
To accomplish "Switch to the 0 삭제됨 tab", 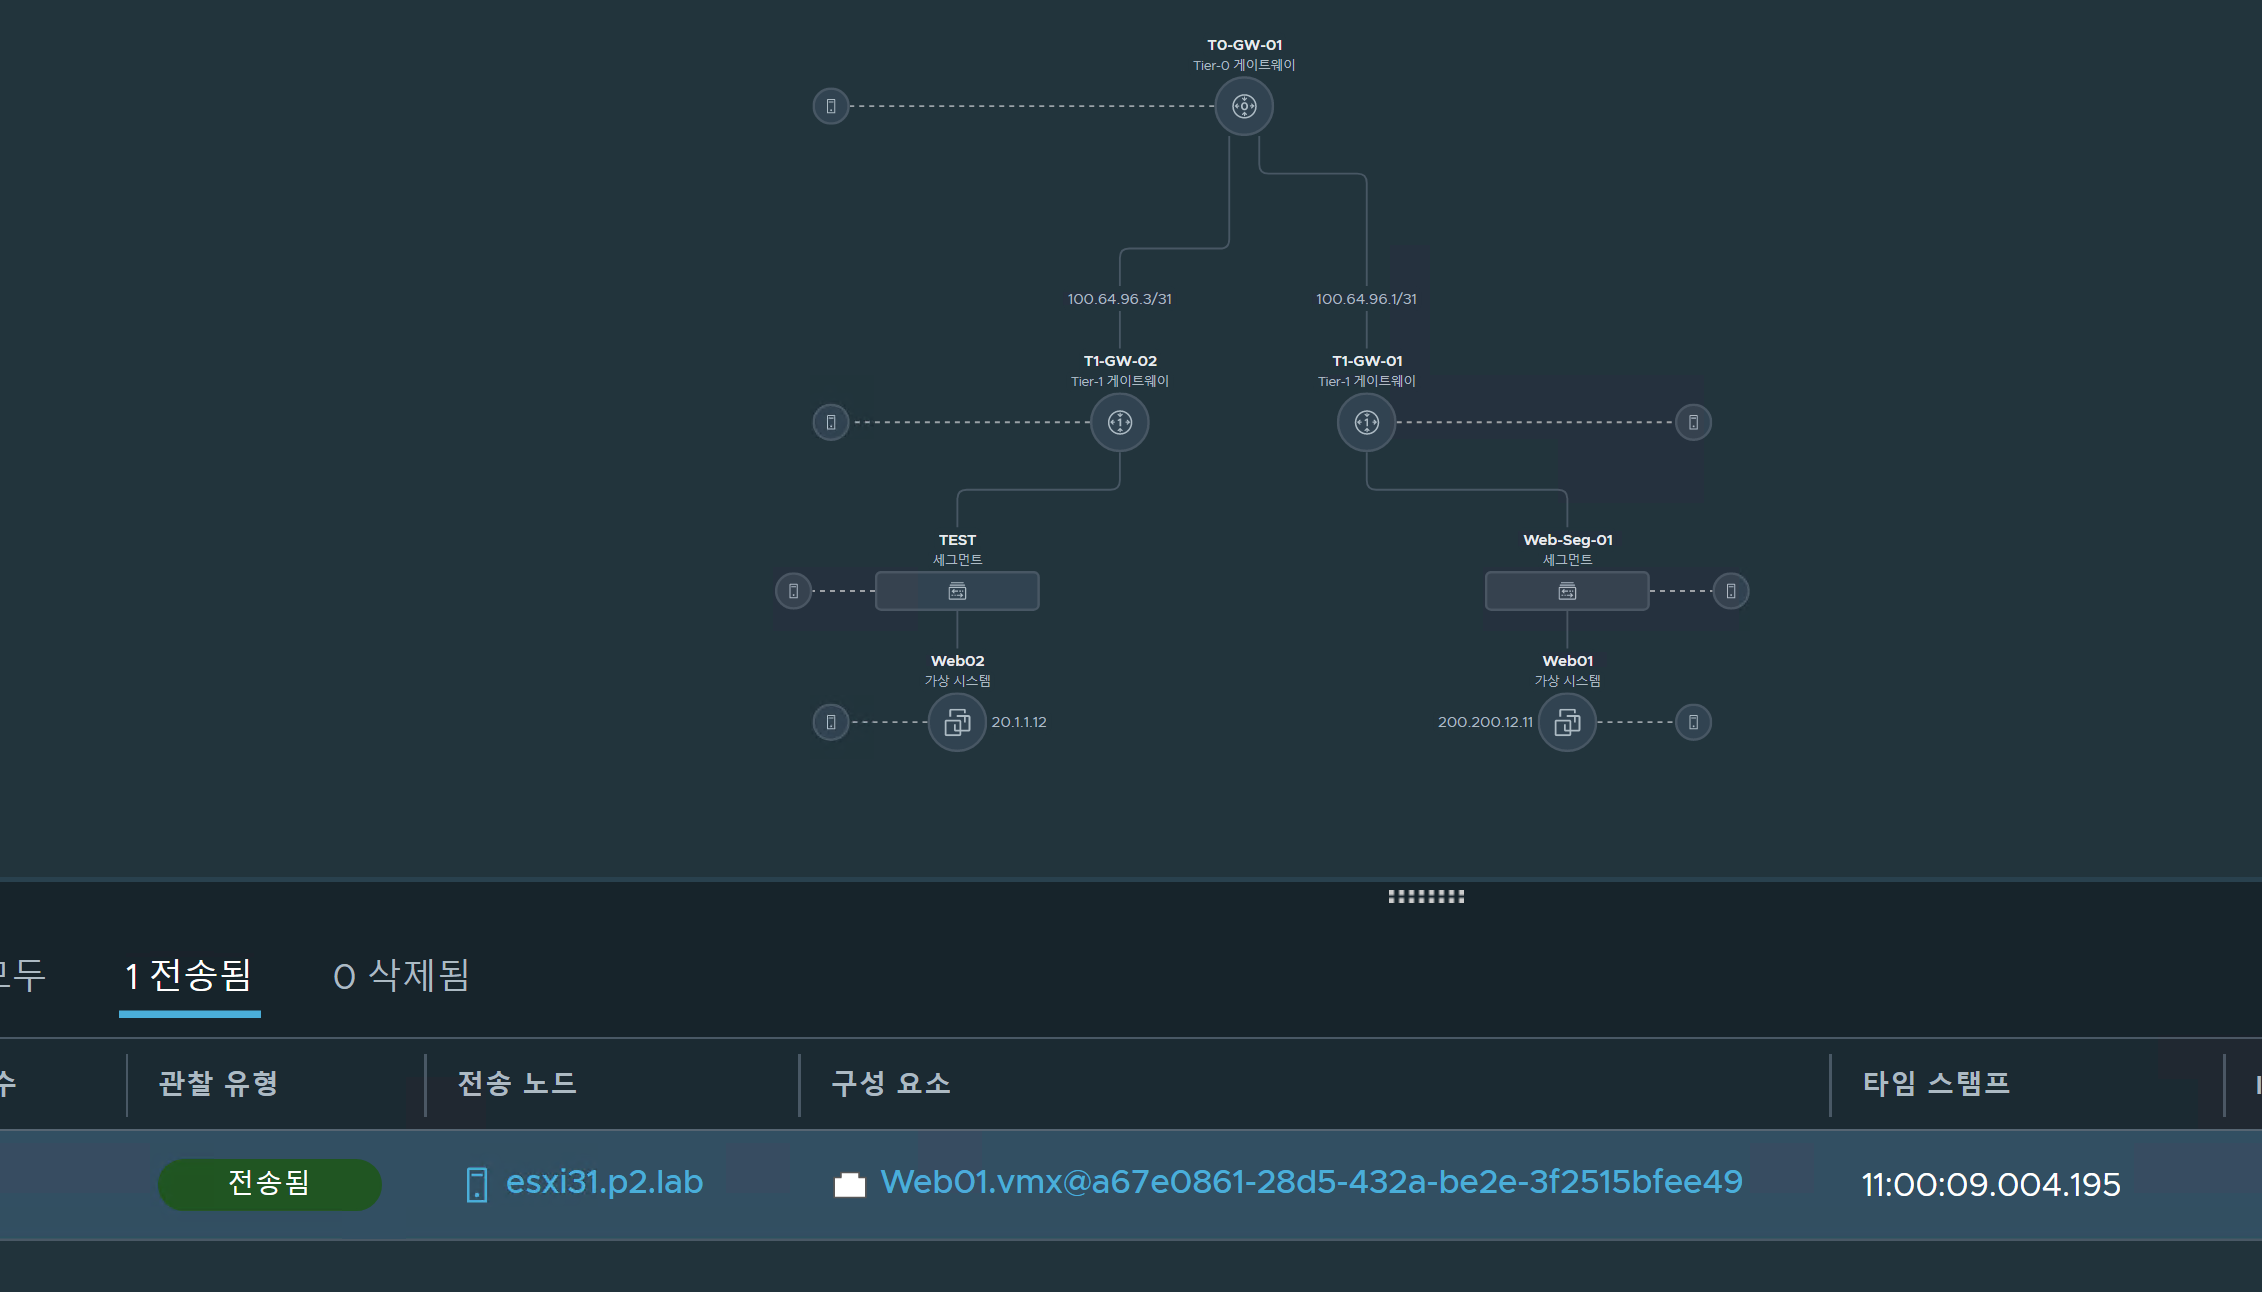I will (x=401, y=976).
